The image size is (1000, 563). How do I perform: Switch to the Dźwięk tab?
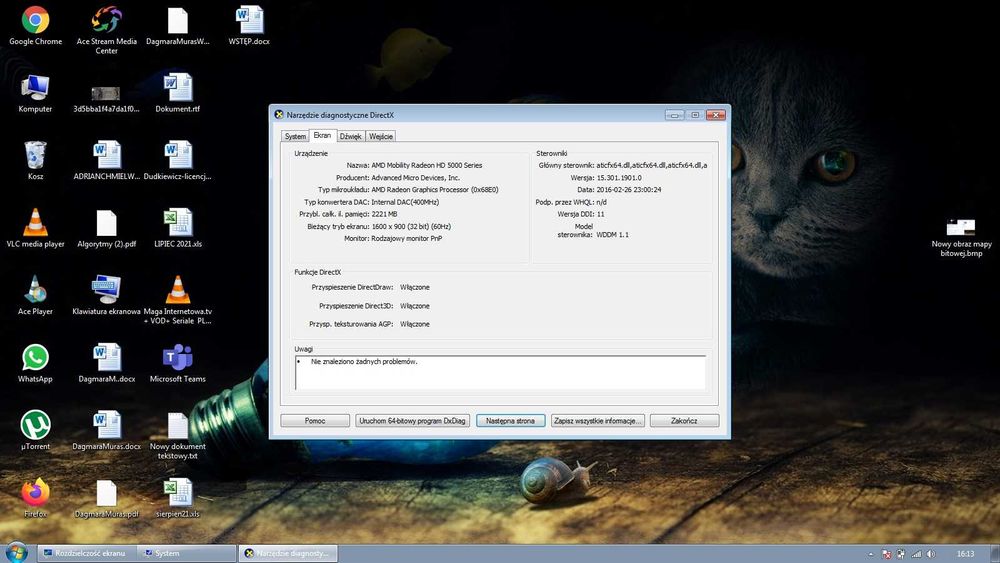[350, 136]
